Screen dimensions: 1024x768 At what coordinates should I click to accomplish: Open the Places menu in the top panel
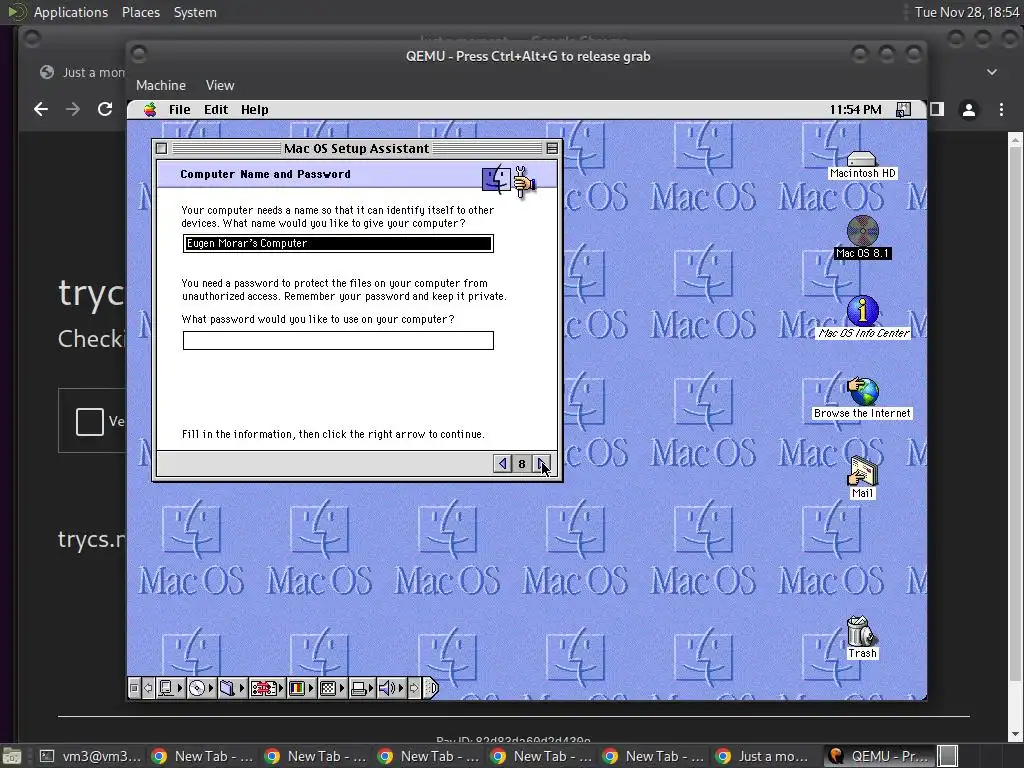pos(140,12)
